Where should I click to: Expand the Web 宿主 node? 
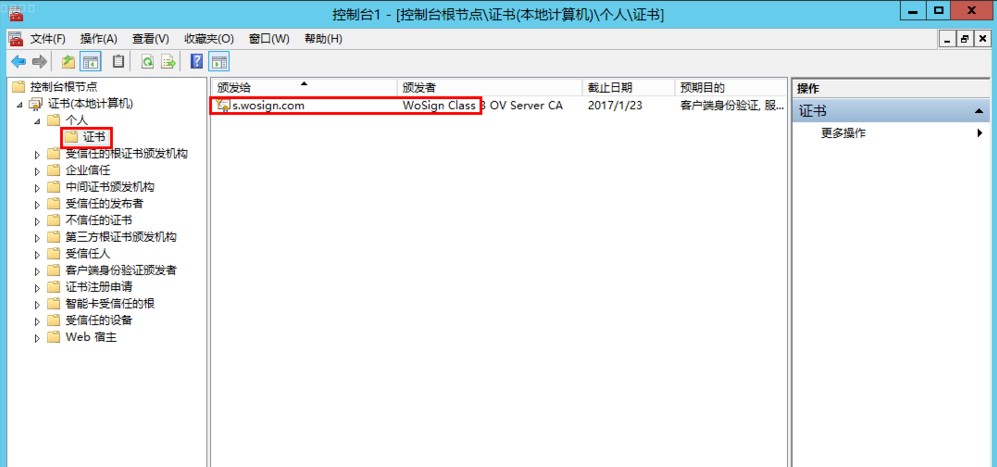pos(37,338)
